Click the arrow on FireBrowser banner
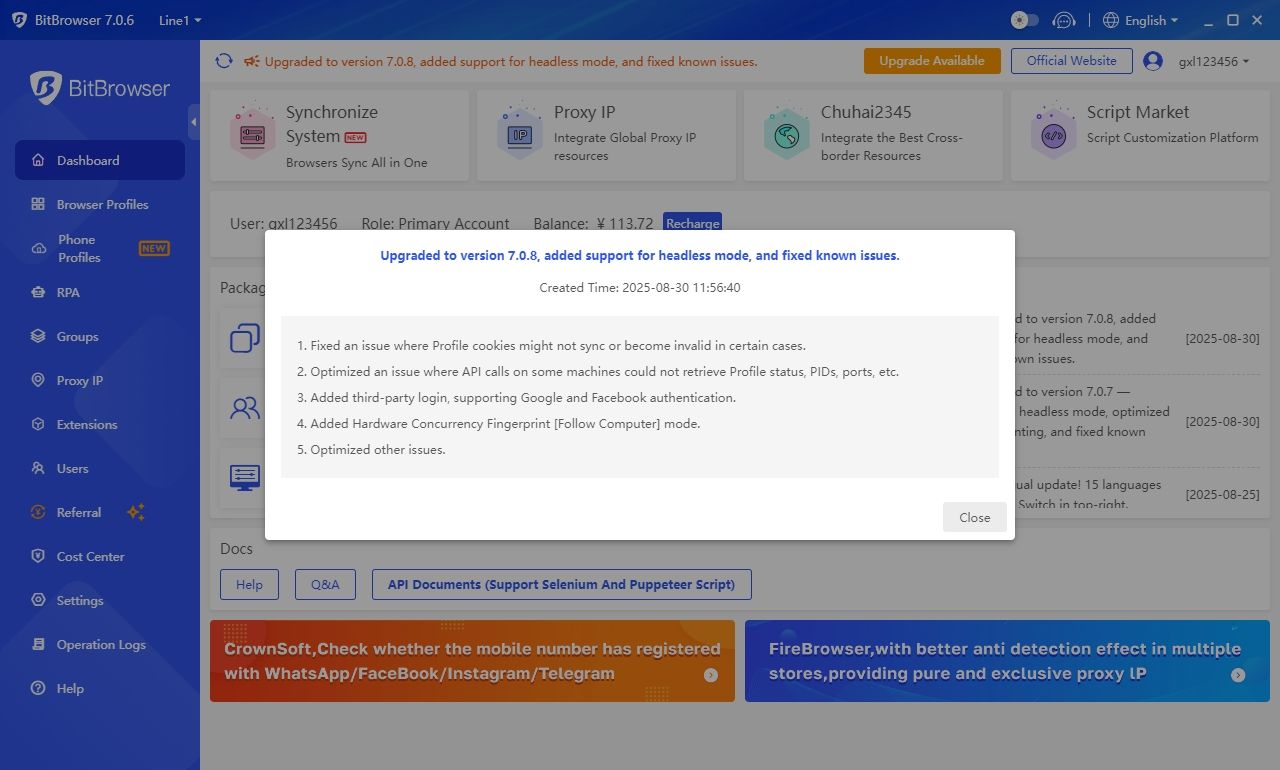The width and height of the screenshot is (1280, 770). pos(1238,675)
